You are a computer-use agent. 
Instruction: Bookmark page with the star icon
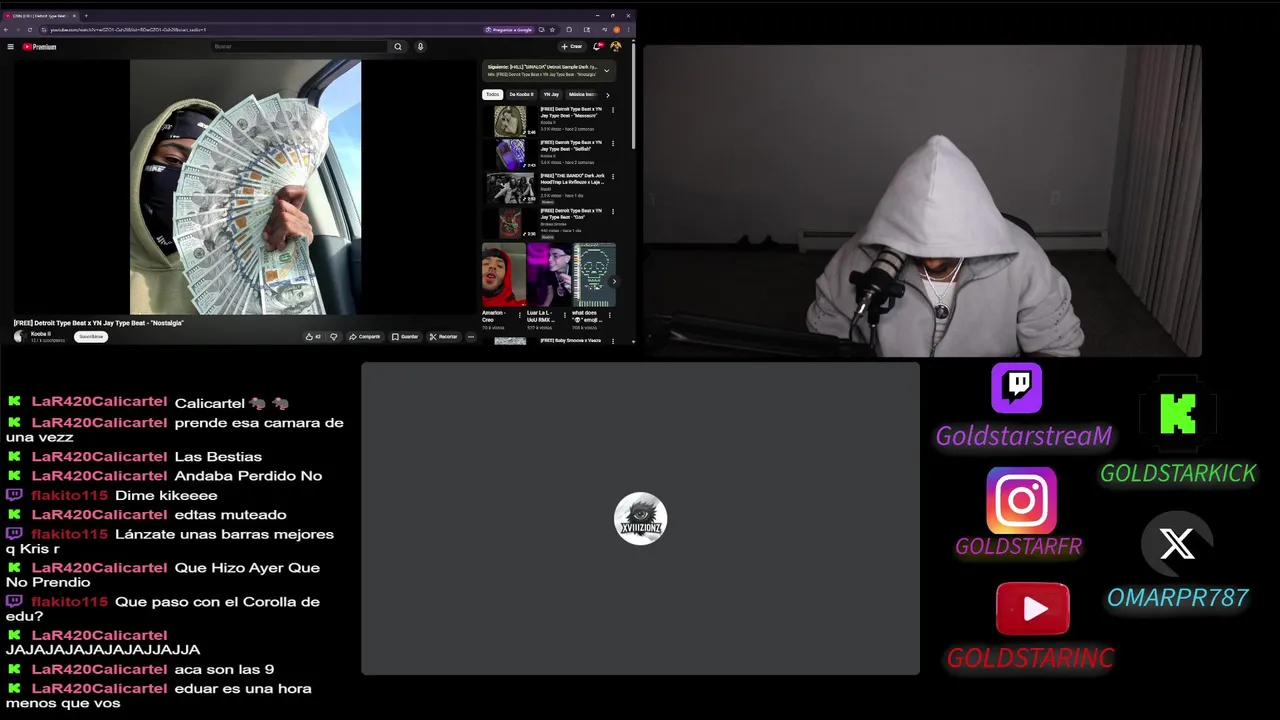[x=554, y=30]
